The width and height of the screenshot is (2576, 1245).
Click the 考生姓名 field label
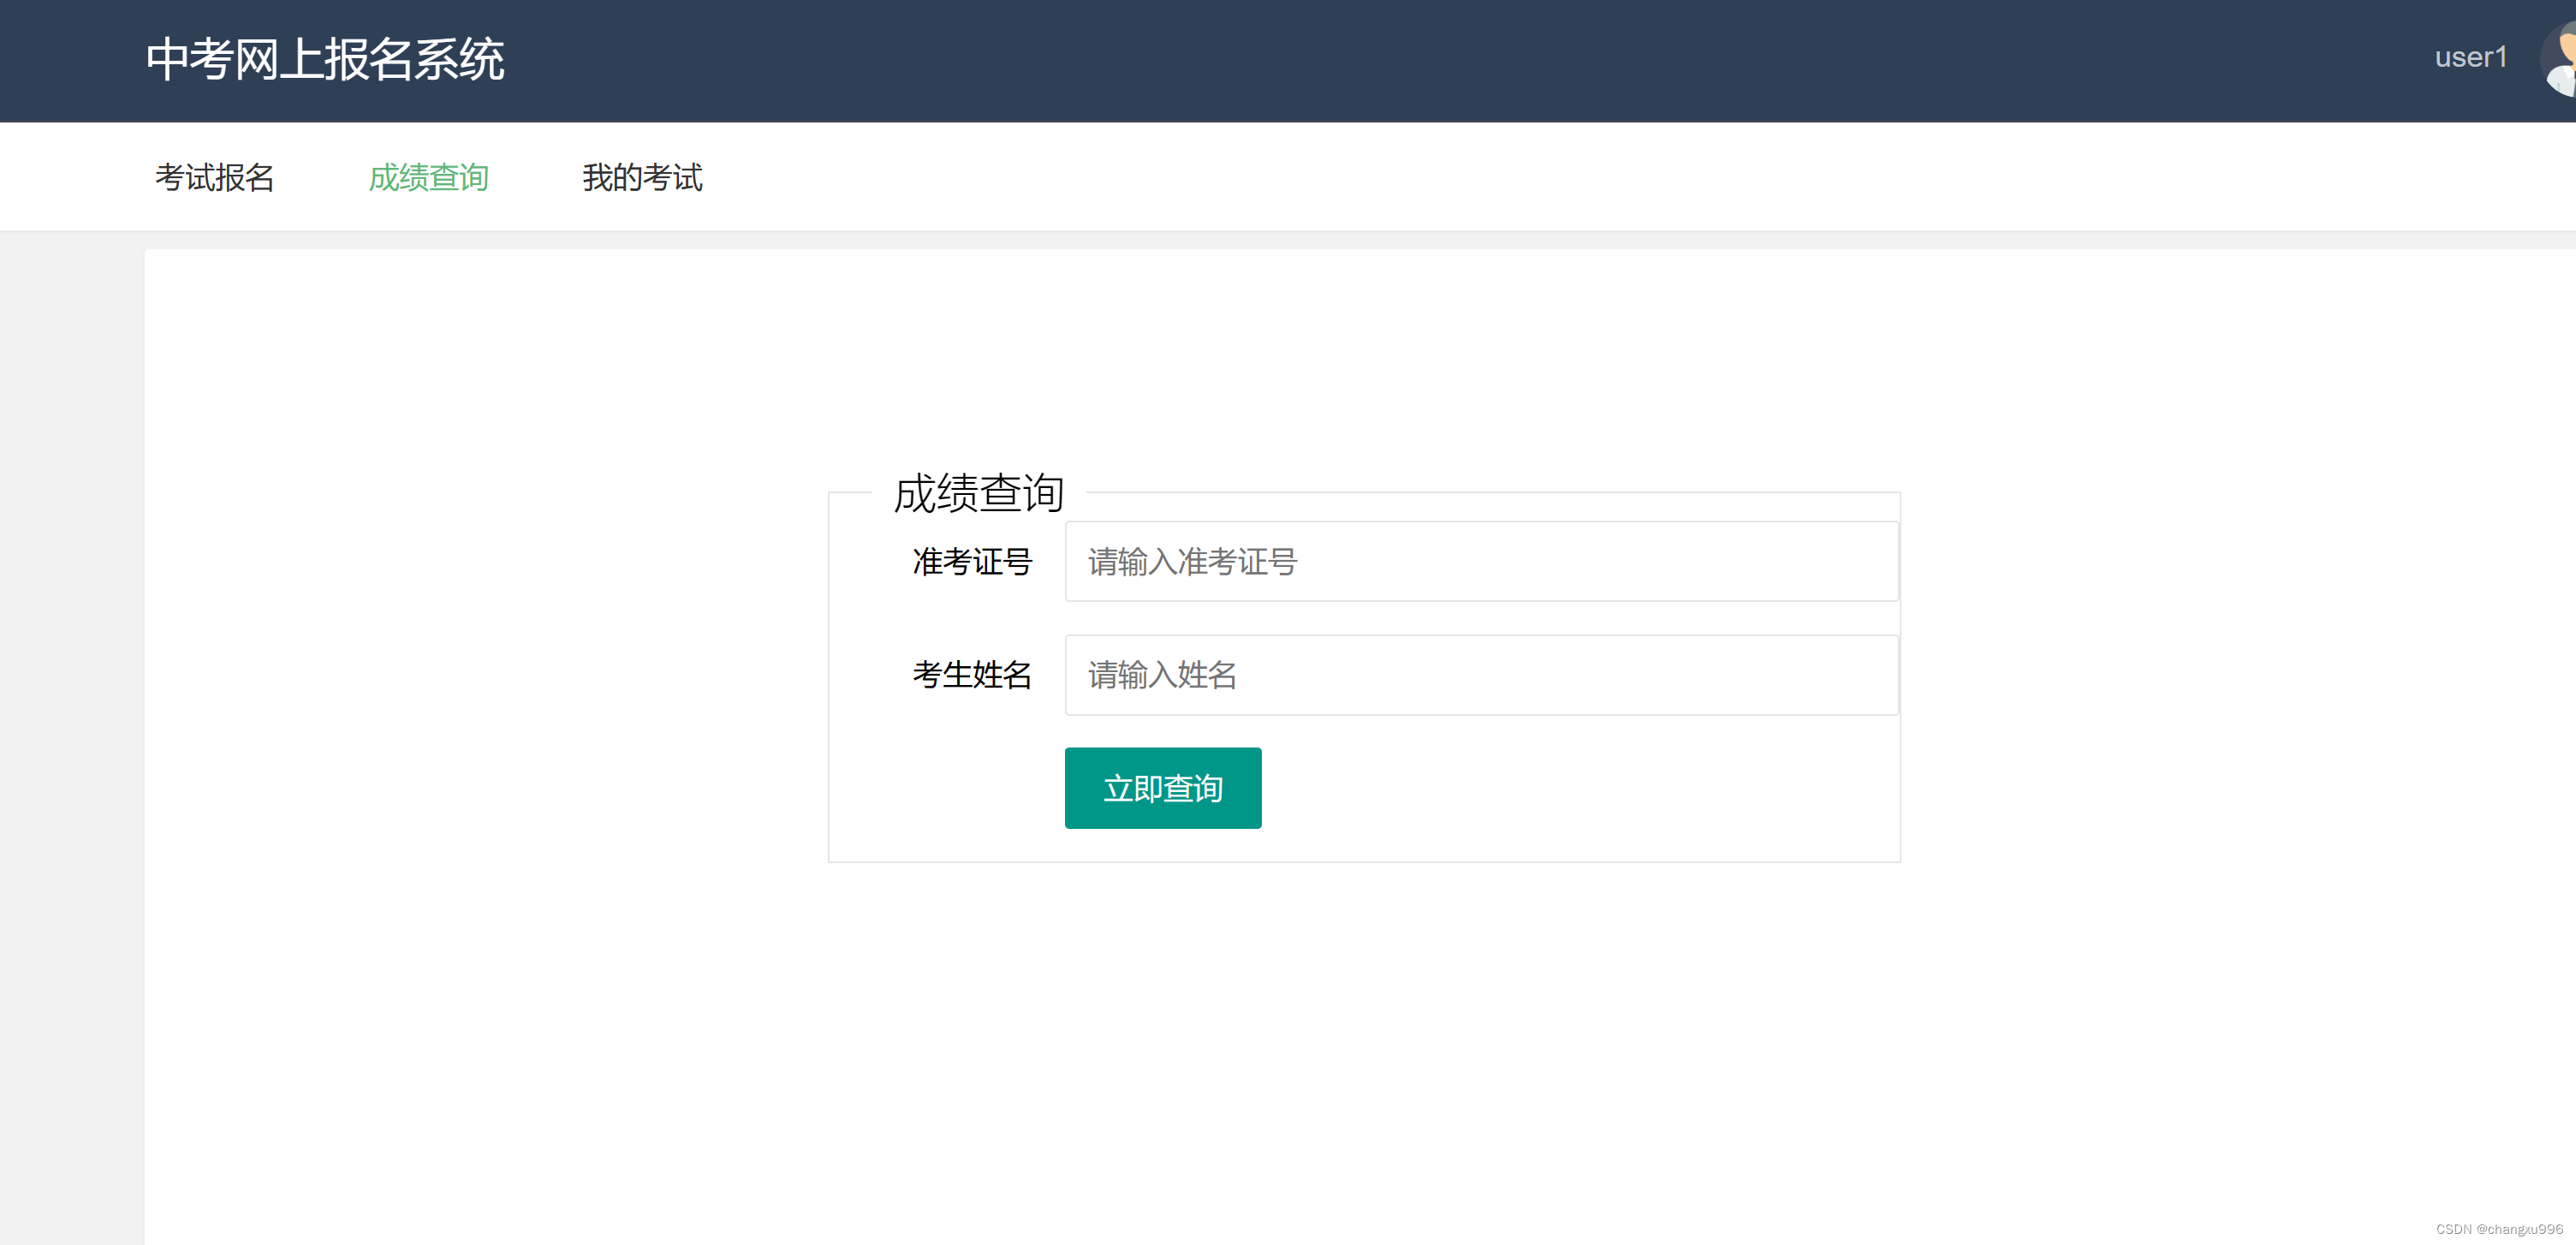(x=971, y=675)
